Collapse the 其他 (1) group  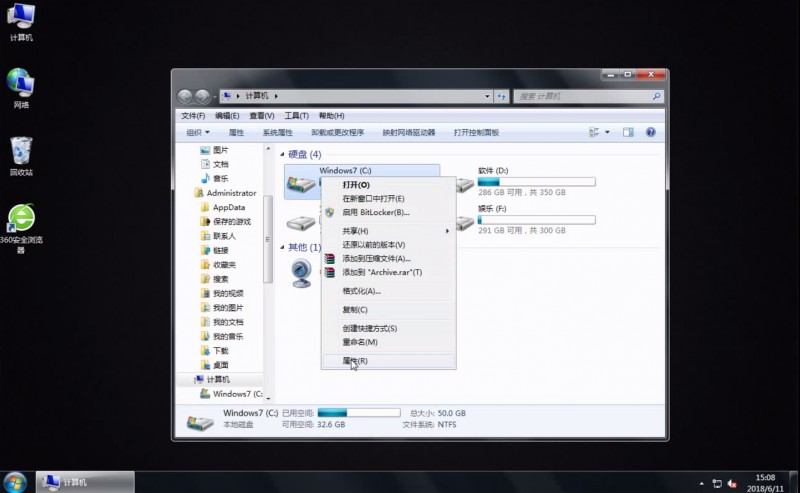click(x=282, y=247)
